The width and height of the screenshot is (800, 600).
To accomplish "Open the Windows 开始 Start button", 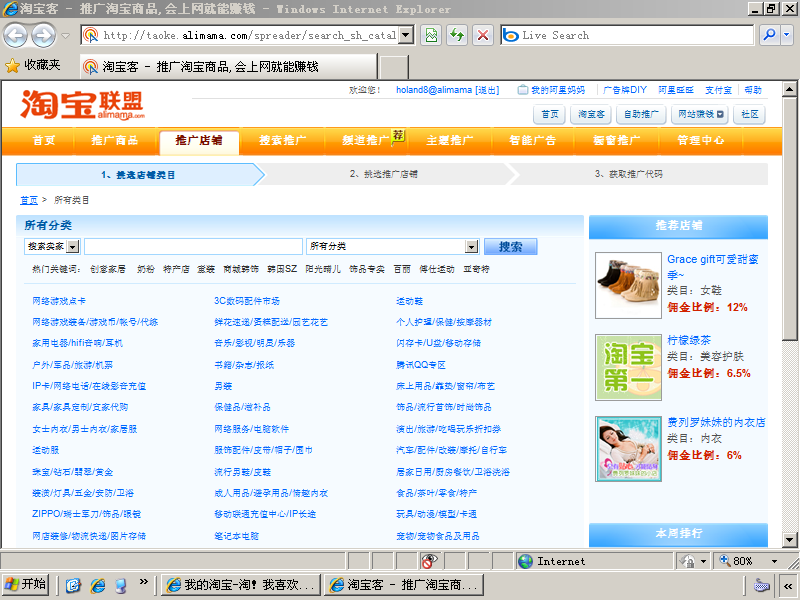I will (26, 585).
